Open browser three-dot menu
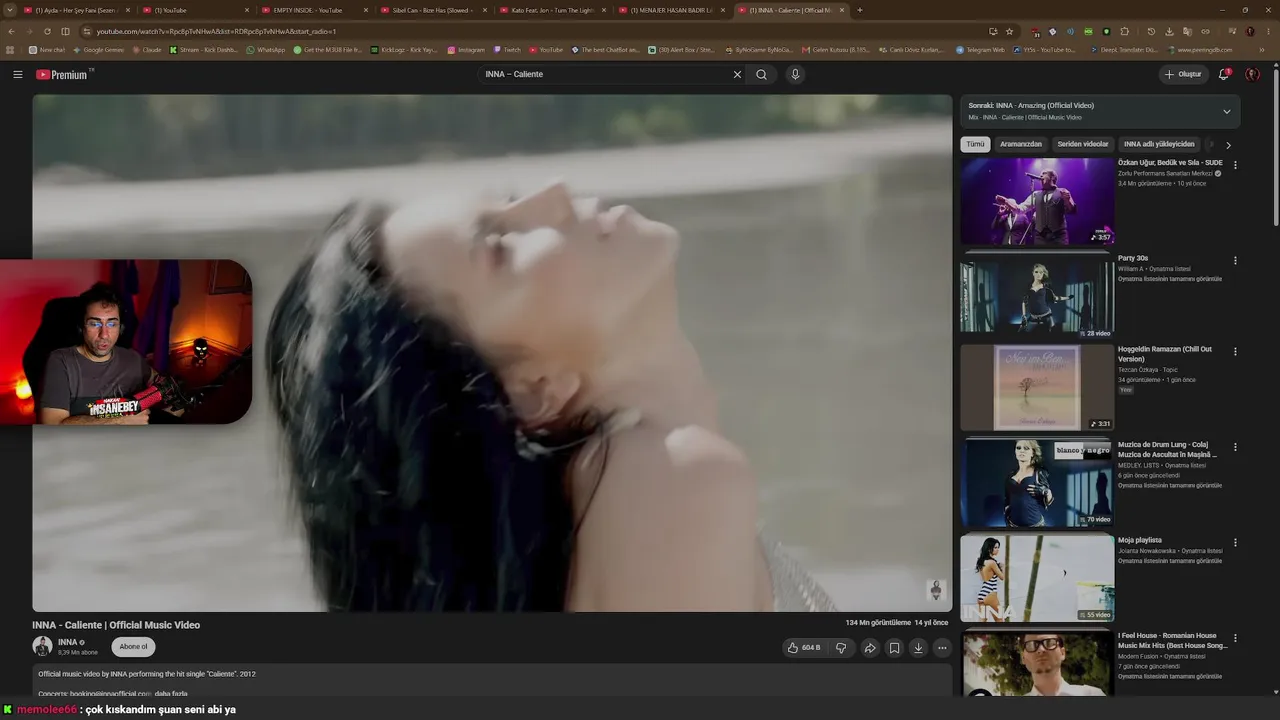1280x720 pixels. pos(1268,31)
